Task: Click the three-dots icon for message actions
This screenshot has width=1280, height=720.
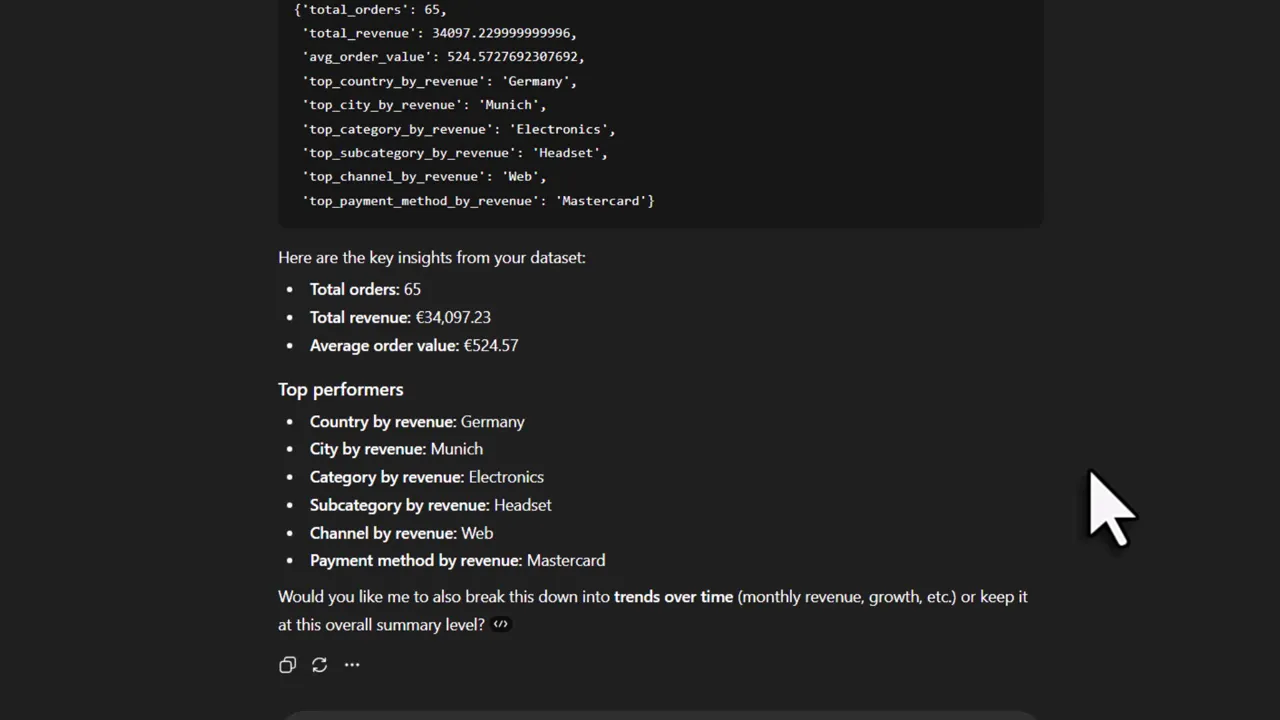Action: point(351,664)
